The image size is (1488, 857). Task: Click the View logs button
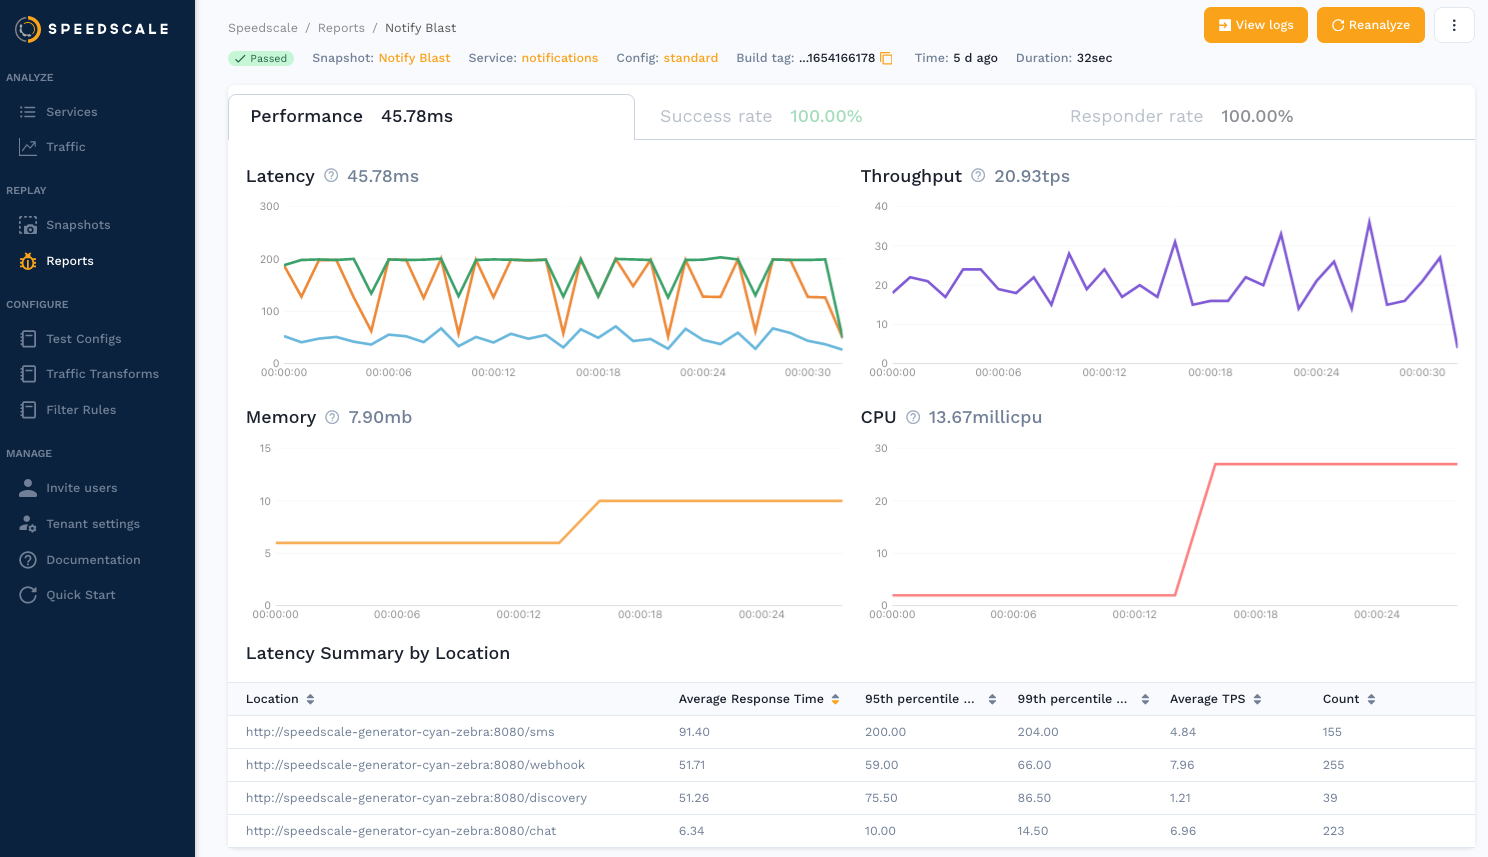(x=1256, y=25)
